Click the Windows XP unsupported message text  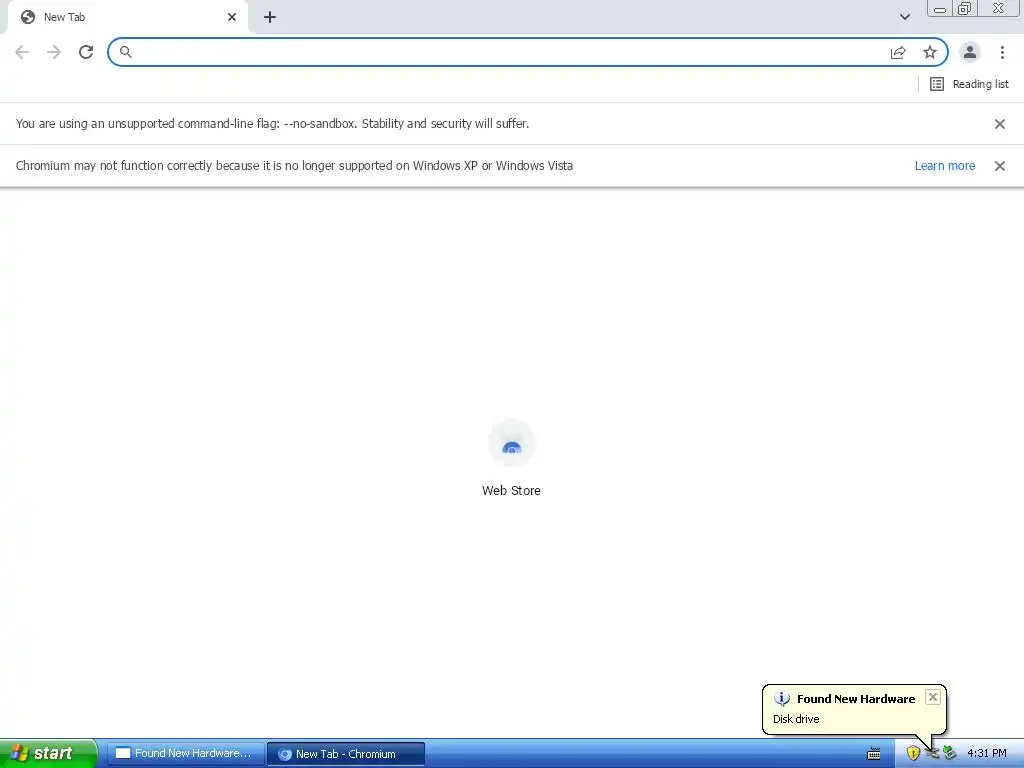[x=294, y=165]
